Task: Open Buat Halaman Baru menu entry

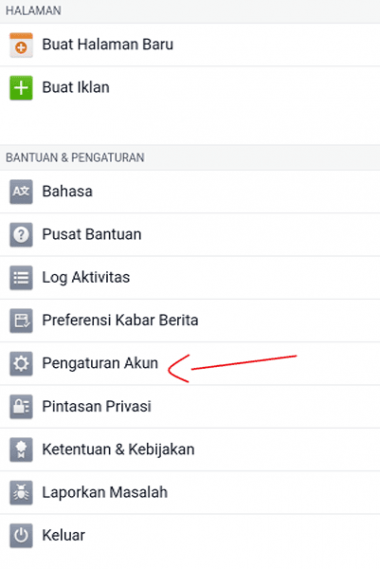Action: pyautogui.click(x=190, y=45)
